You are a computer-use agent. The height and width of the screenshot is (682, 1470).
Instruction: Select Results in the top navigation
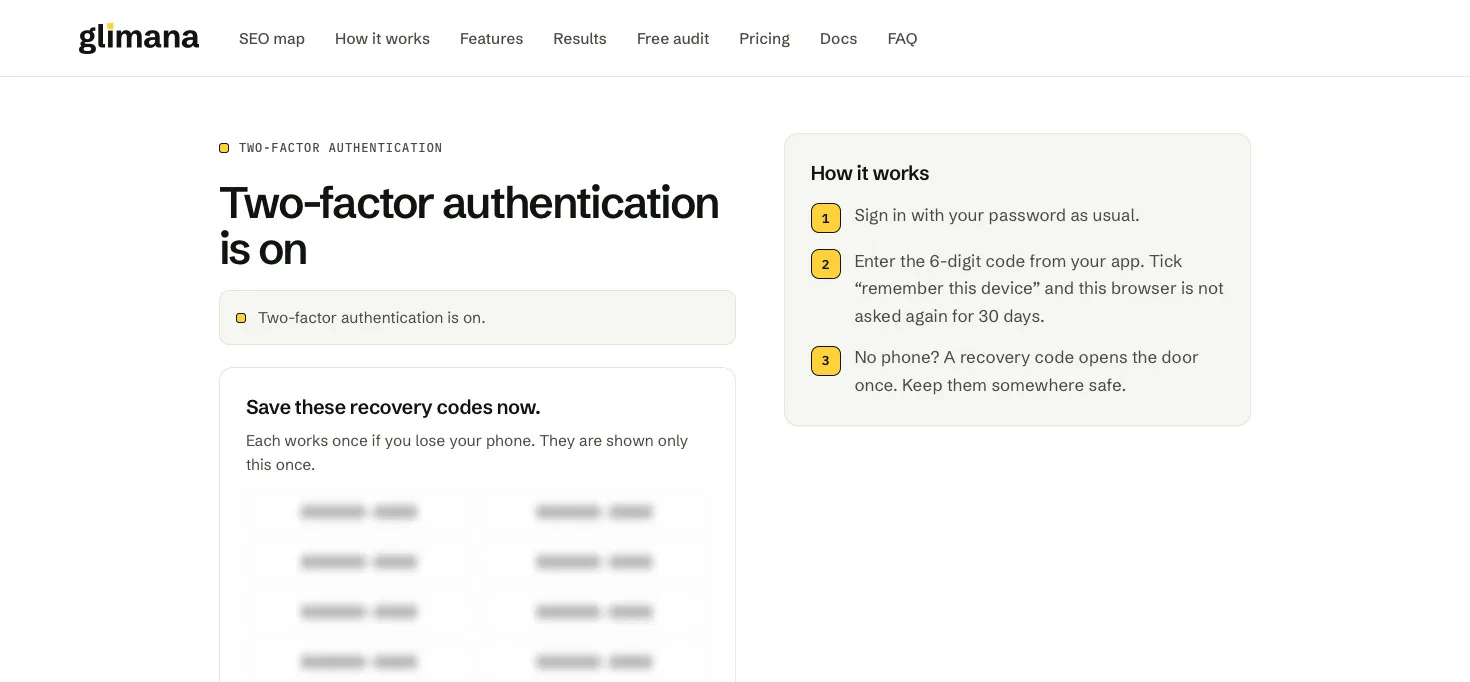pyautogui.click(x=580, y=39)
